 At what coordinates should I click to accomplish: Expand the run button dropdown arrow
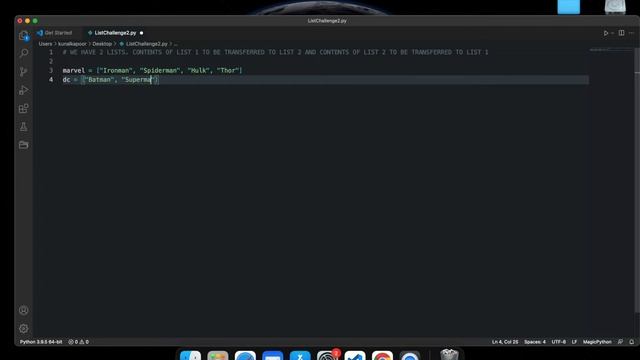point(612,33)
